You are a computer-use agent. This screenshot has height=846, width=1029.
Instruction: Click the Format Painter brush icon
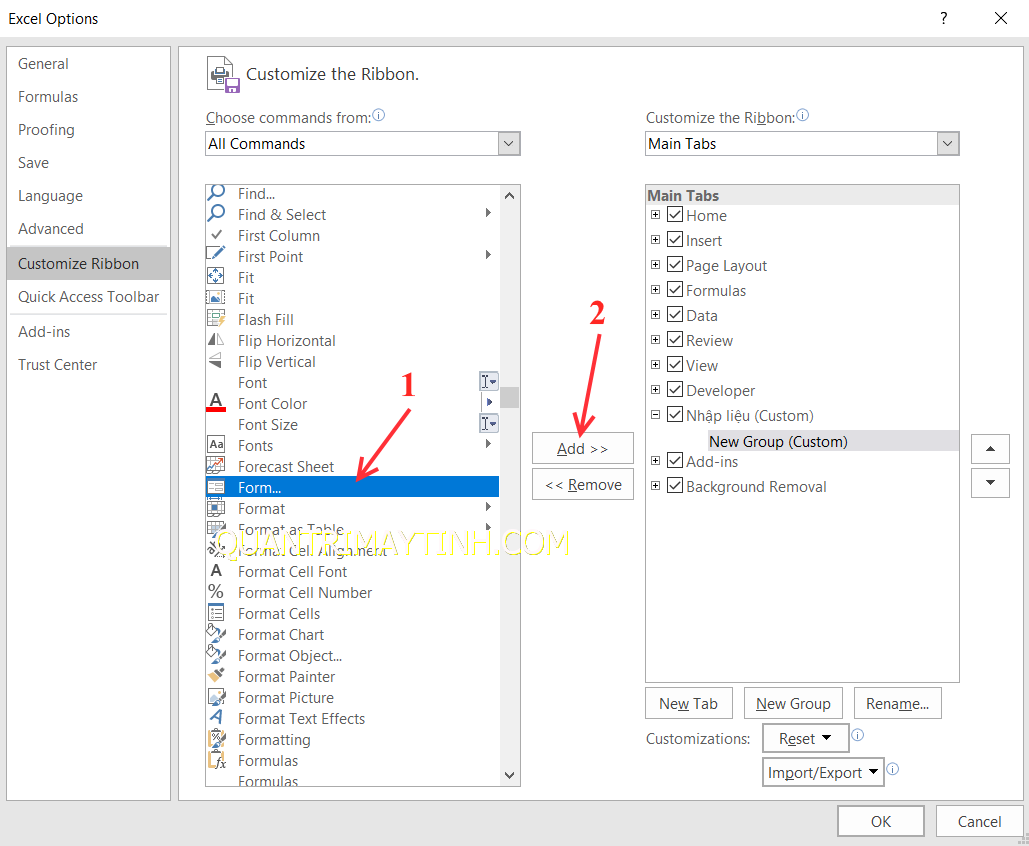tap(216, 675)
